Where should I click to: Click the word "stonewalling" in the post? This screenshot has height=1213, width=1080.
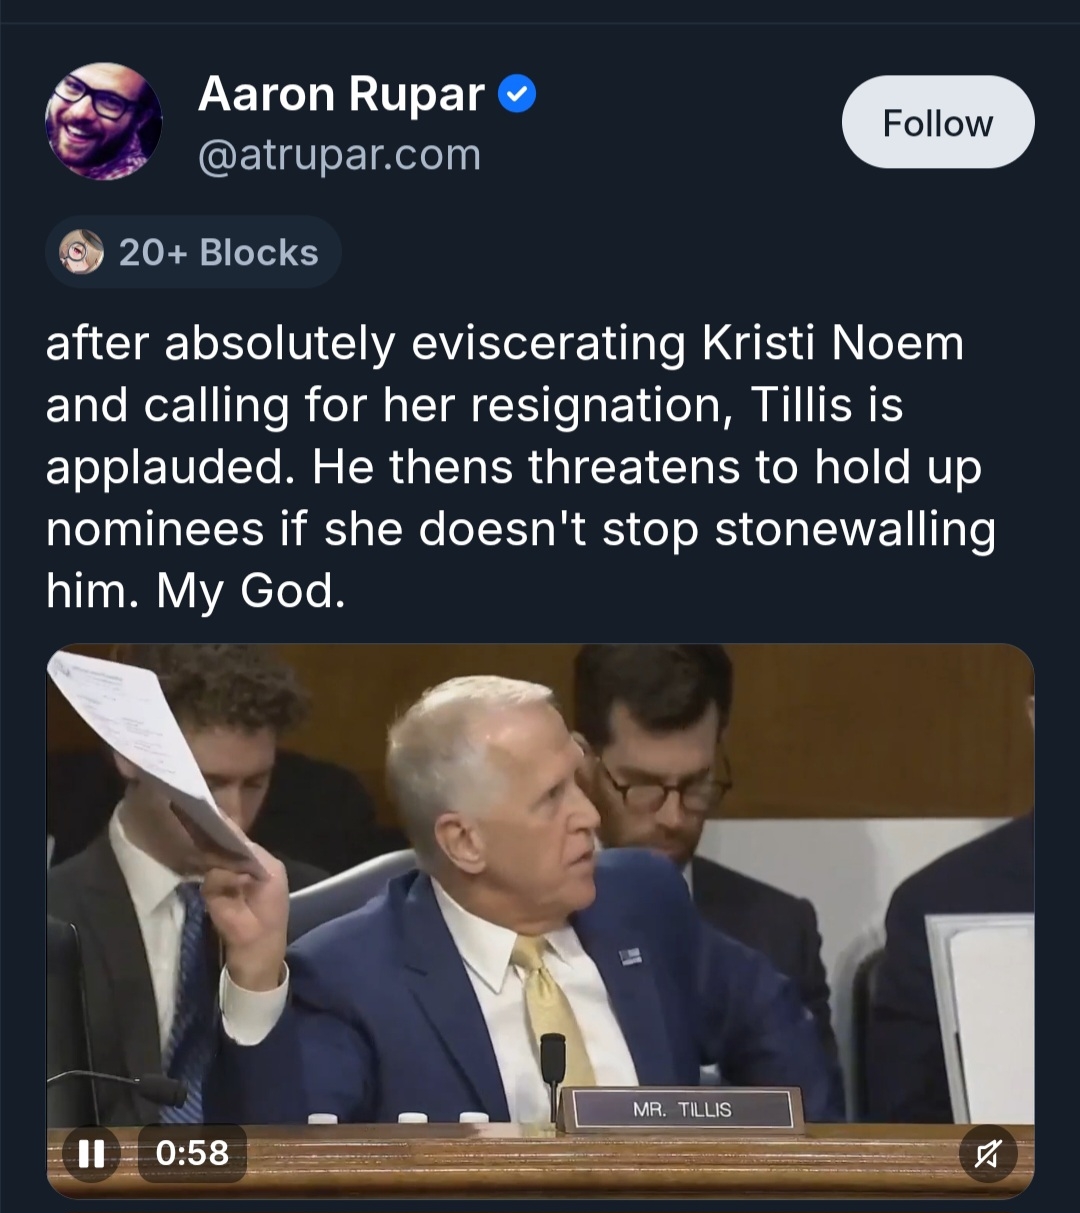point(855,530)
